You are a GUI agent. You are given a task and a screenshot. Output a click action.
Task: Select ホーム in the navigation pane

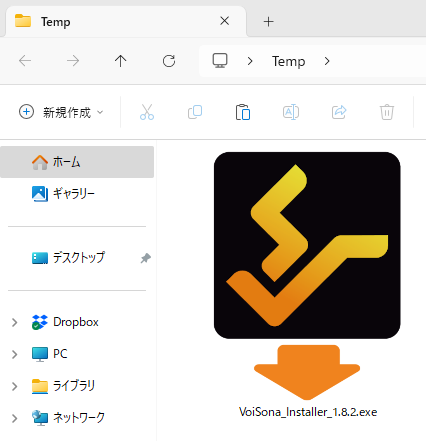(77, 162)
